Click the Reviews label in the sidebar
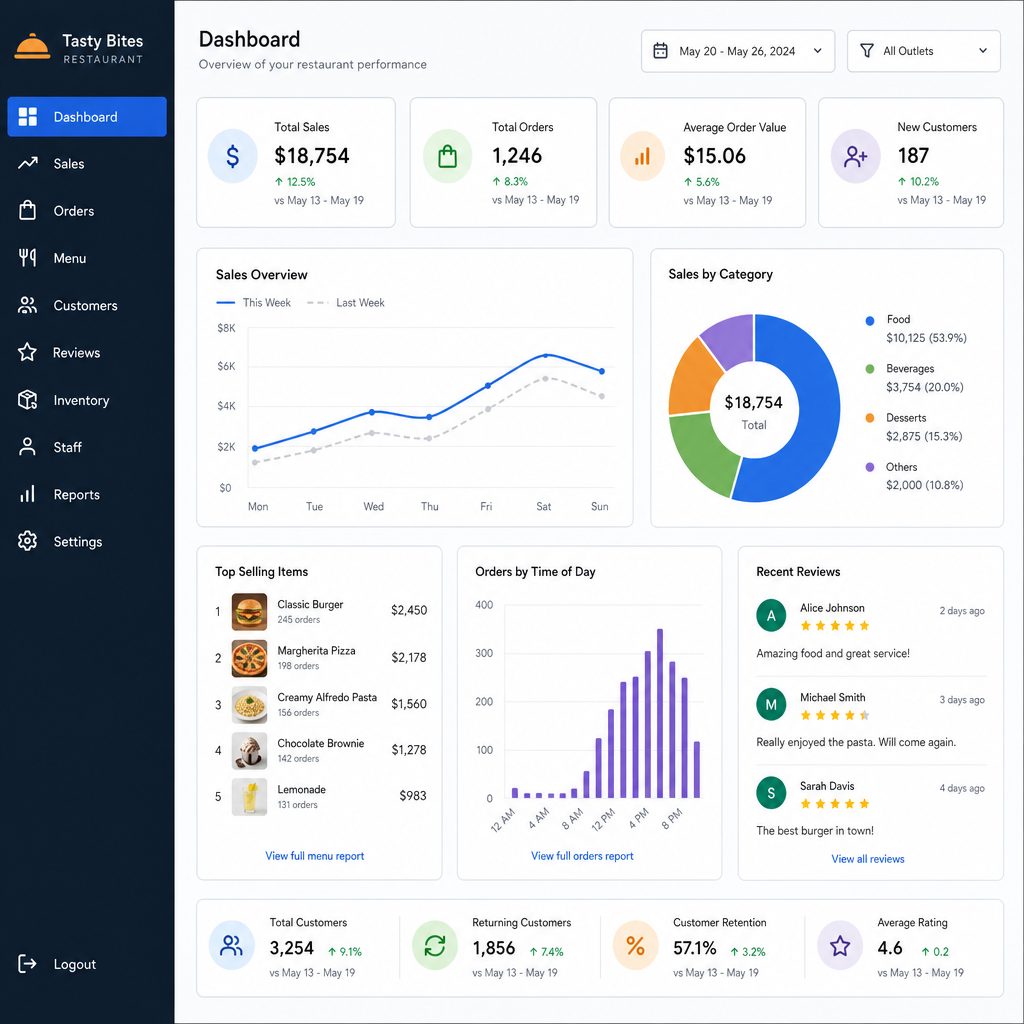1024x1024 pixels. coord(76,353)
